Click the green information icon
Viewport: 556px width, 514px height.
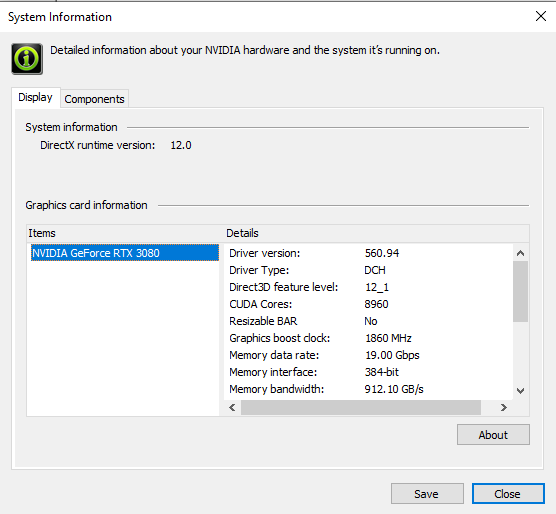pos(27,59)
